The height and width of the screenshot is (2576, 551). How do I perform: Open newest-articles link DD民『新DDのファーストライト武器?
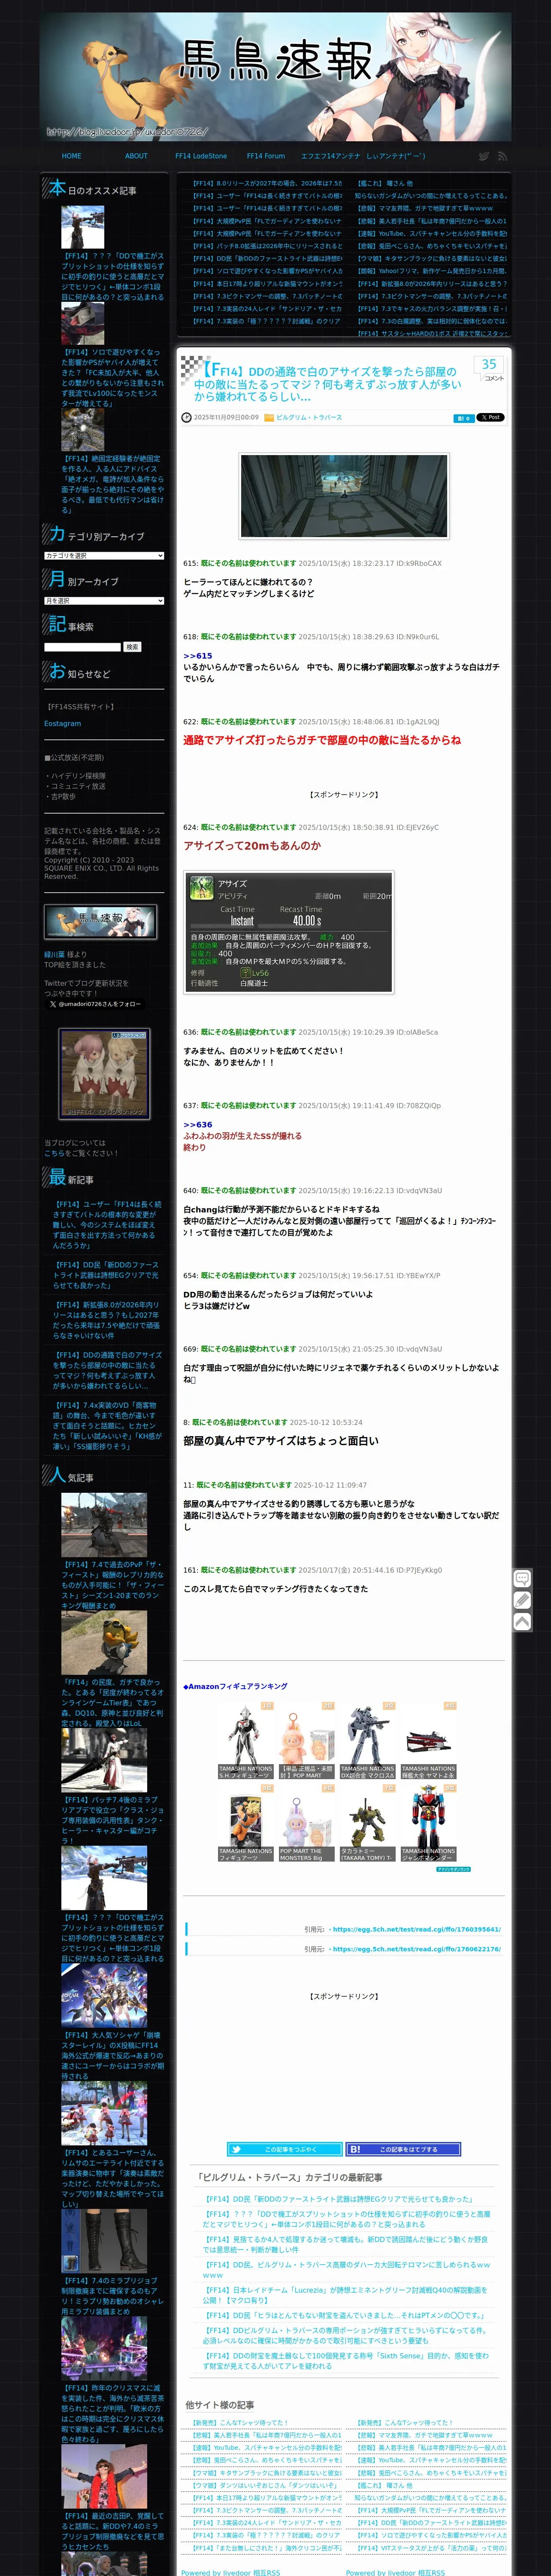click(x=106, y=1275)
